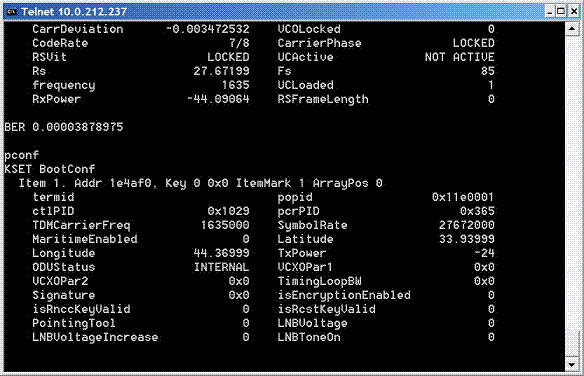Click the NOT ACTIVE status text
Screen dimensions: 584x376
point(460,57)
